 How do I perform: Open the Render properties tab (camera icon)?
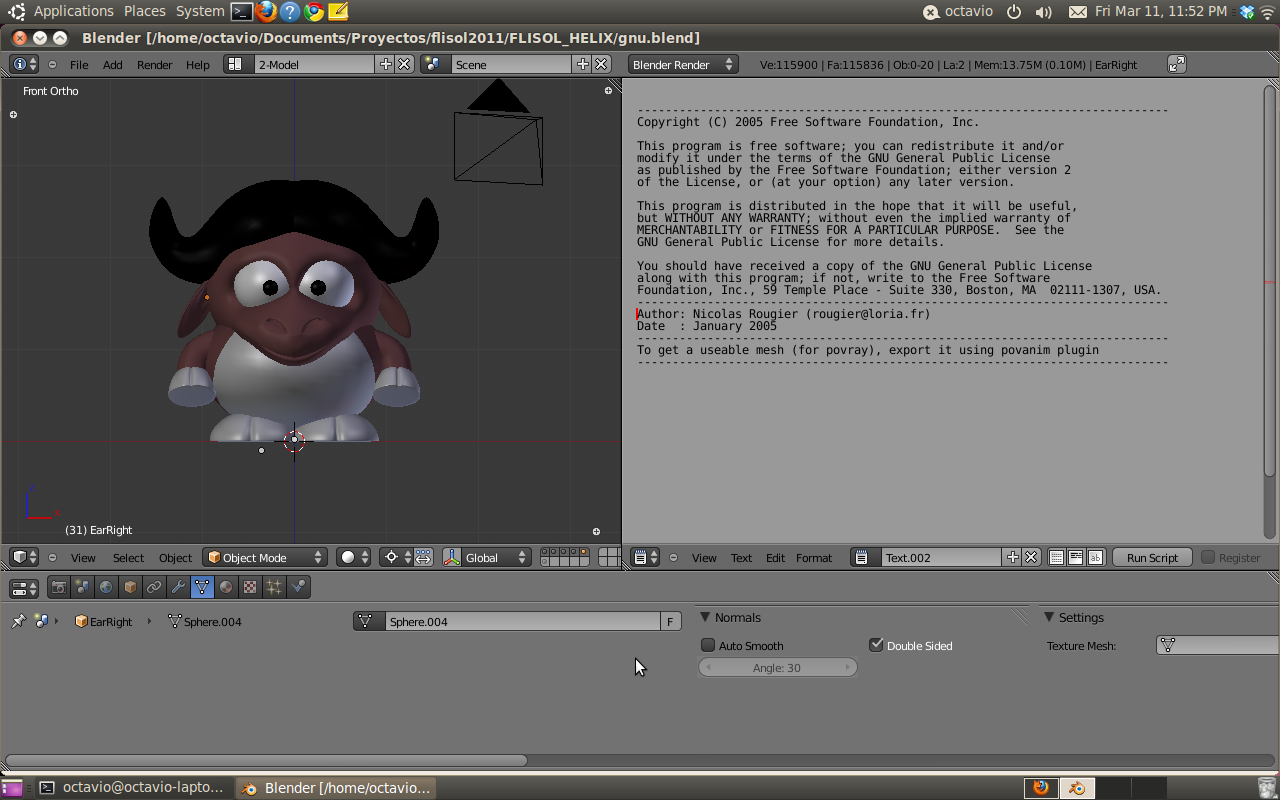coord(59,587)
